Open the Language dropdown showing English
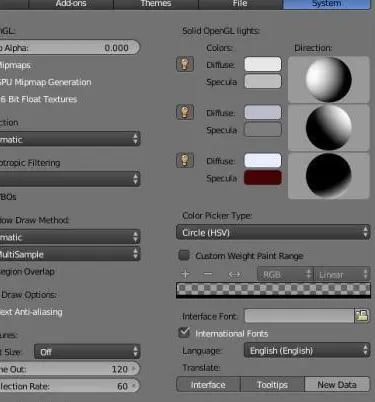 point(307,351)
